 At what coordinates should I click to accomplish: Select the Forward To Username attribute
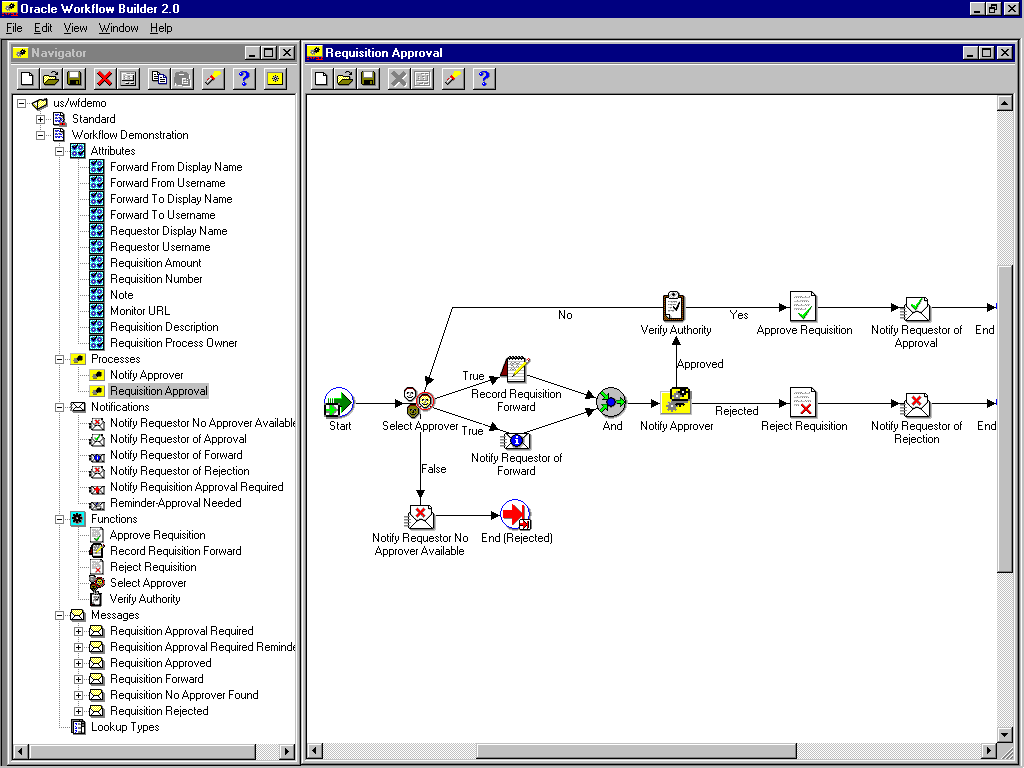point(163,215)
